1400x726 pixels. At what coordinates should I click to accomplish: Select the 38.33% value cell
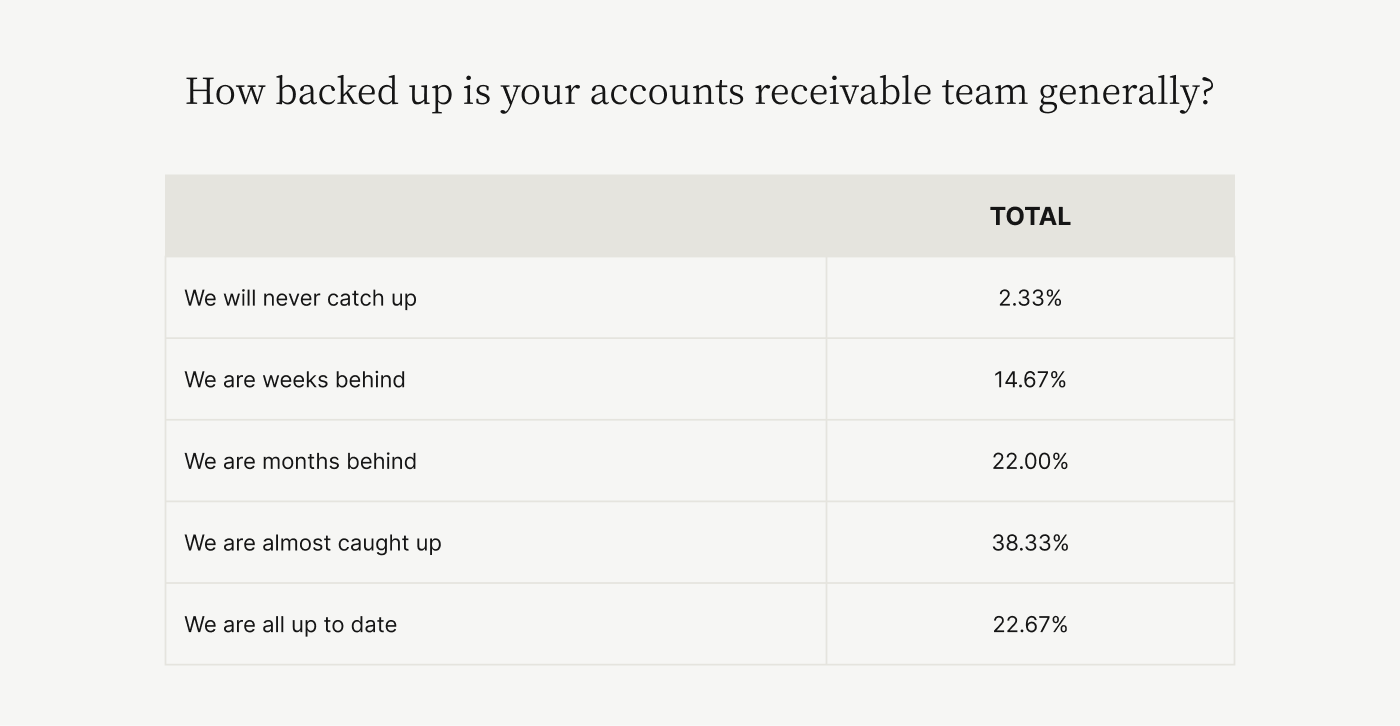[x=1030, y=543]
